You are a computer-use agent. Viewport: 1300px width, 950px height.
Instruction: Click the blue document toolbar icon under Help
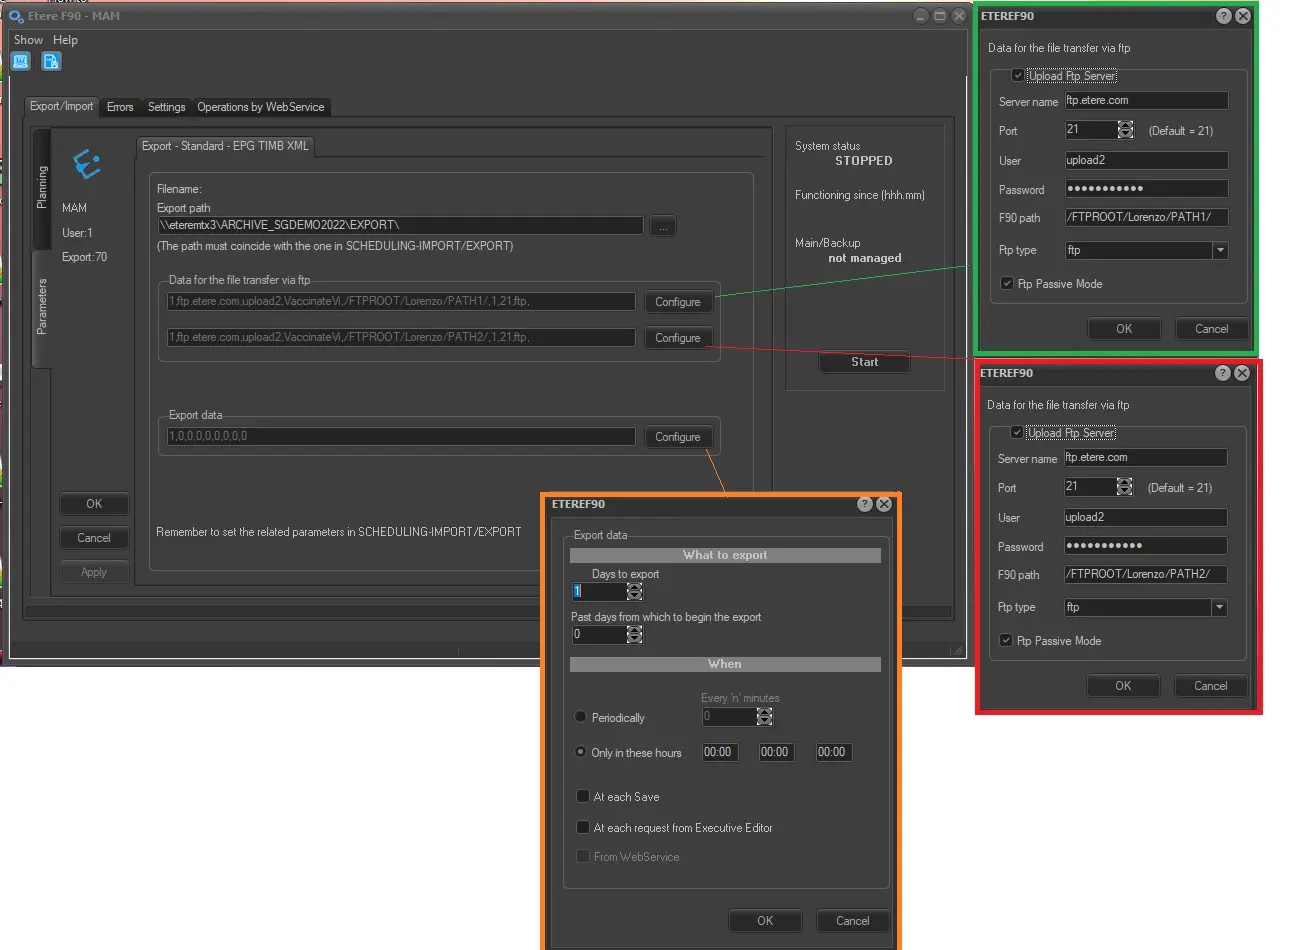tap(51, 62)
